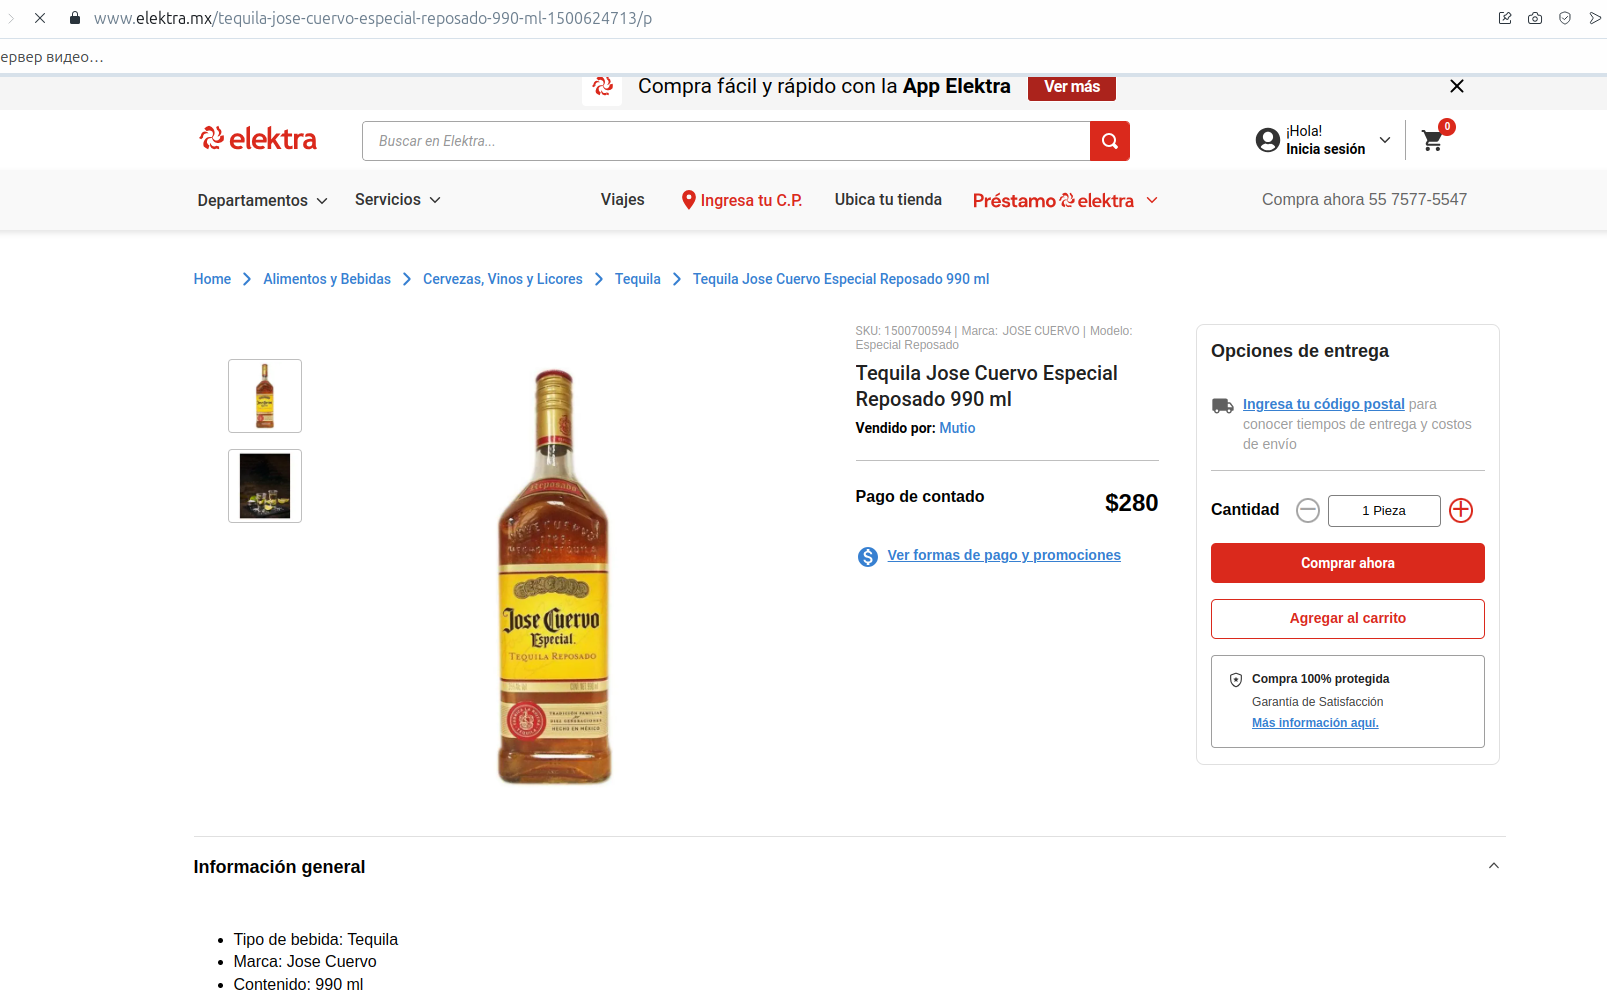The width and height of the screenshot is (1607, 992).
Task: Open the Viajes menu item
Action: click(623, 200)
